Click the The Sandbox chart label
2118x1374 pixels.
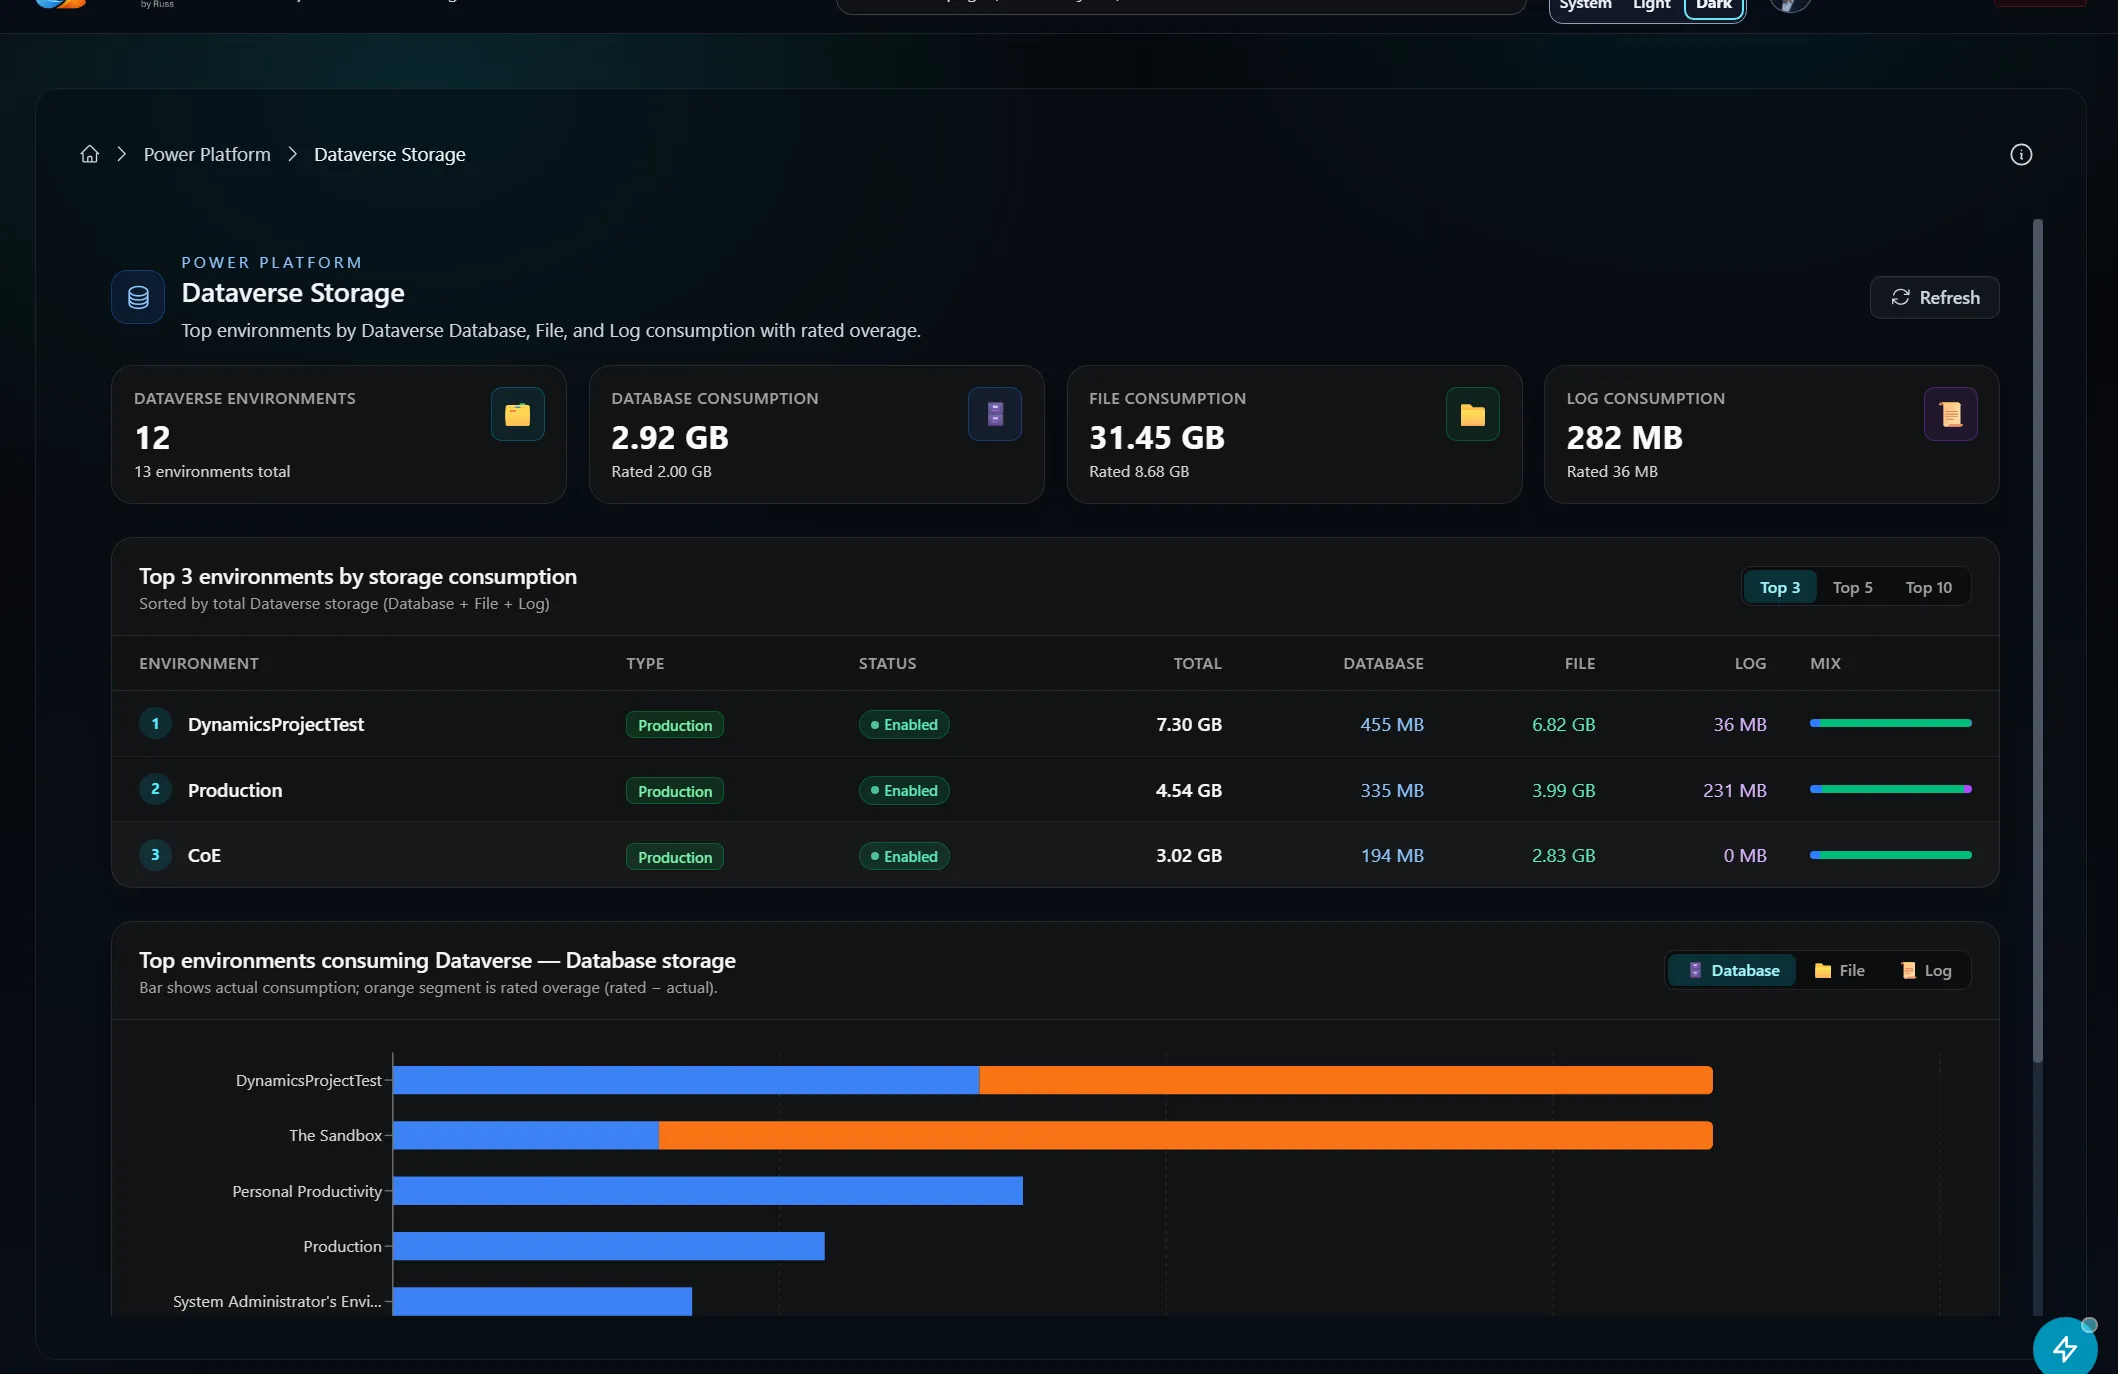point(335,1135)
